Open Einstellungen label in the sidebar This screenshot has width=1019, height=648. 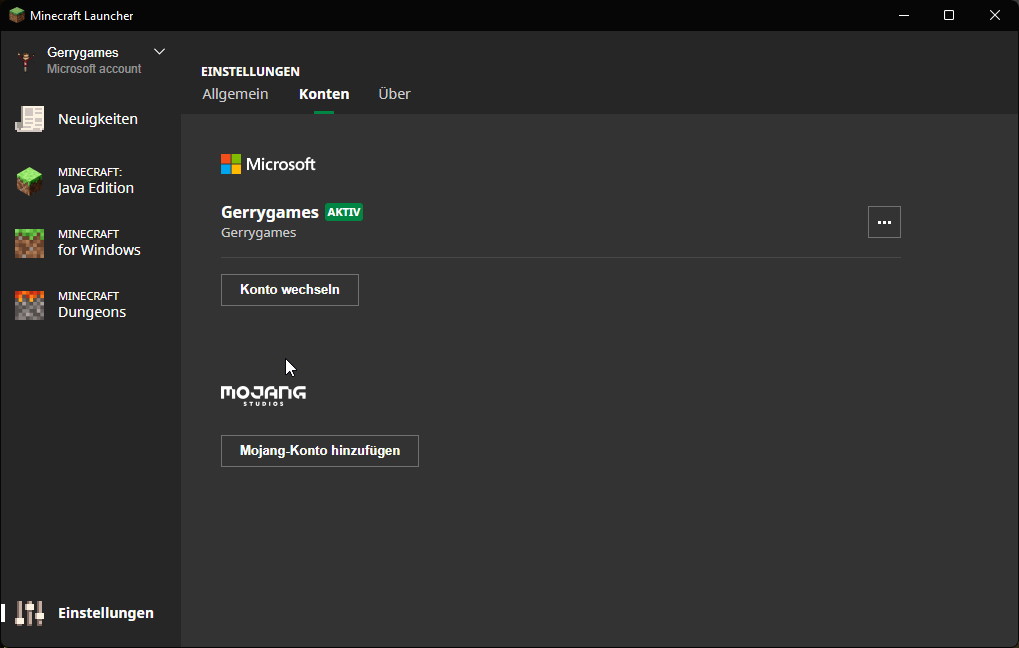coord(106,613)
